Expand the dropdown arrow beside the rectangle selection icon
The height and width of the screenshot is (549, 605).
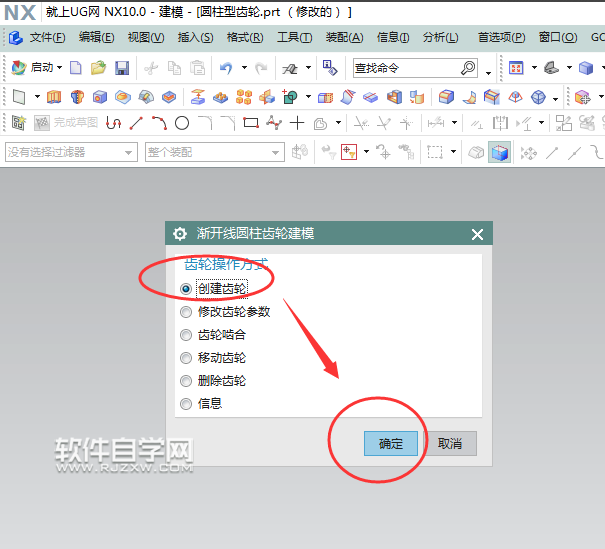pos(453,152)
